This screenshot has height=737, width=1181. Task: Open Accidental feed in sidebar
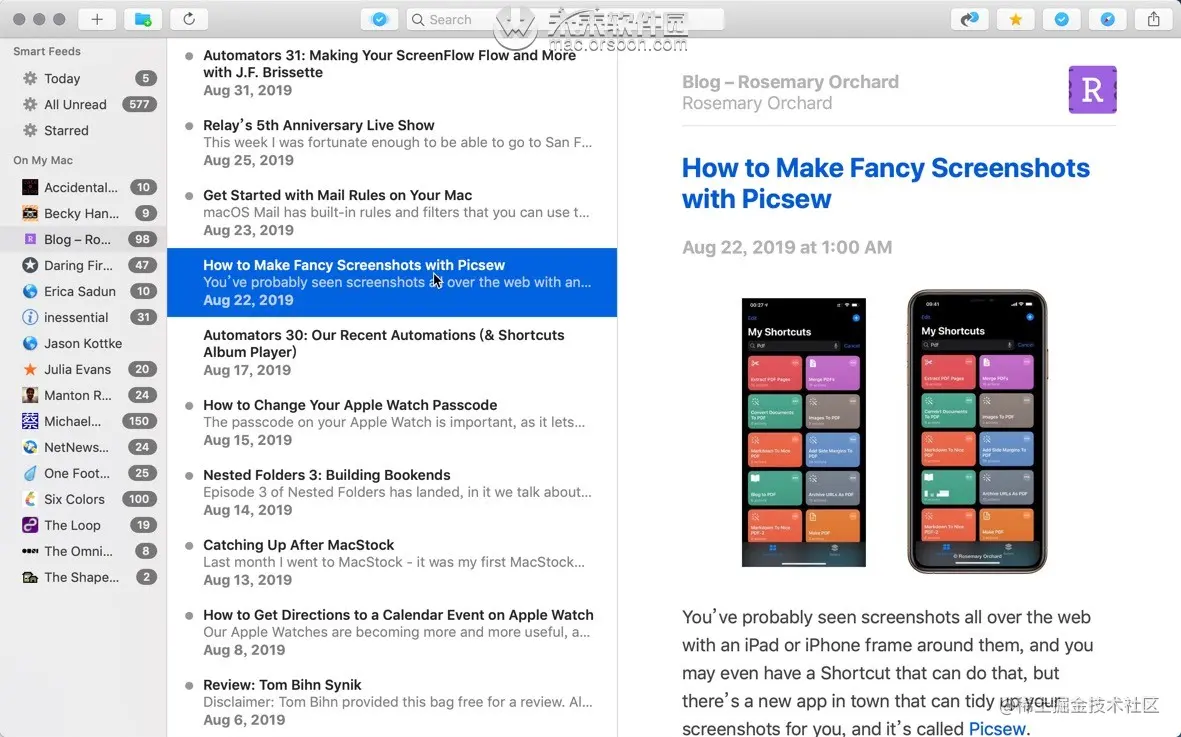(83, 187)
